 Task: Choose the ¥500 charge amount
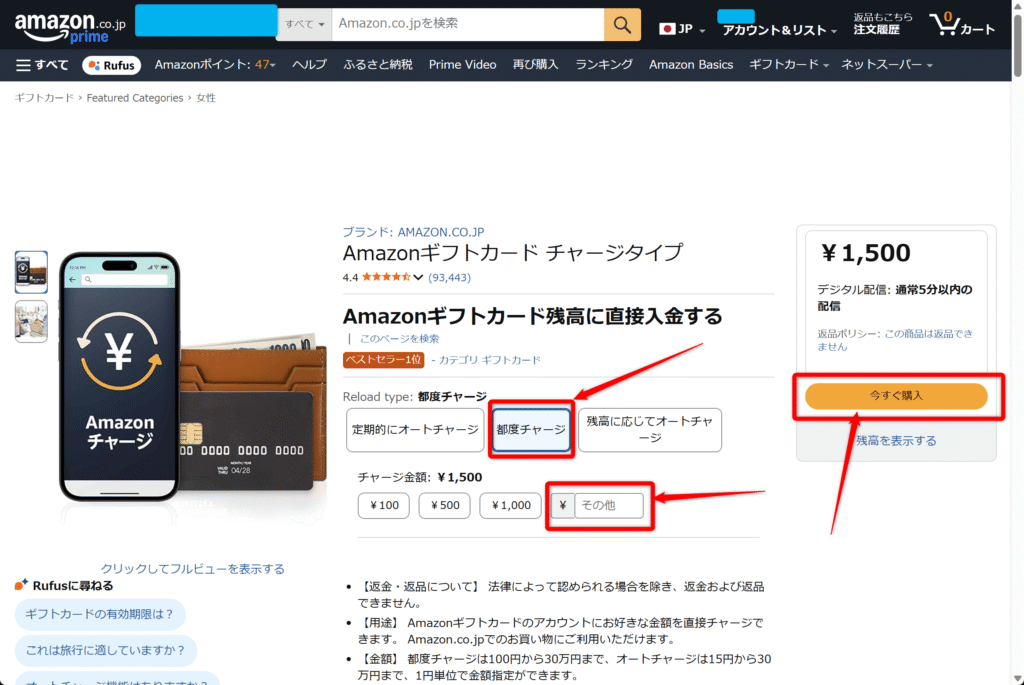coord(444,505)
